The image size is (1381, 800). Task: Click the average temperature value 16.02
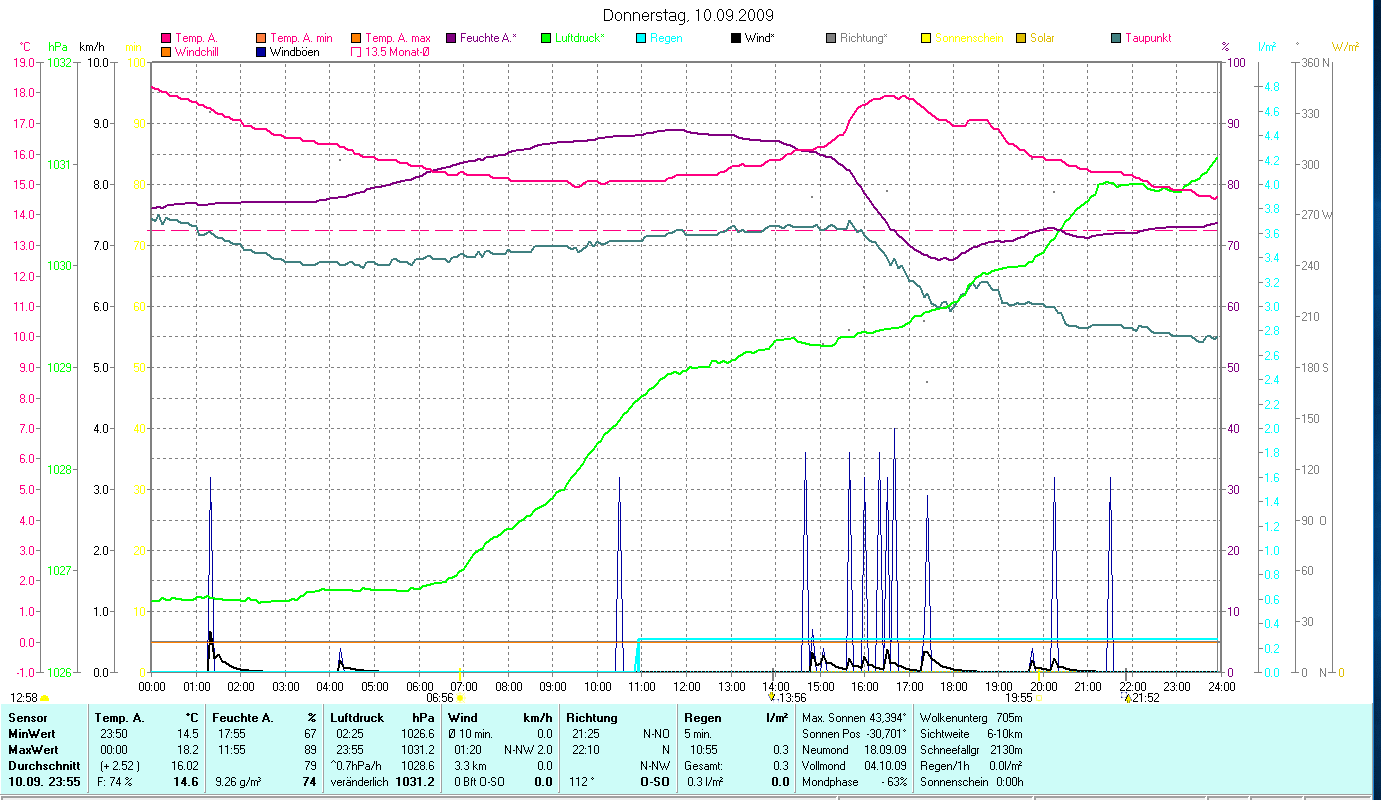point(185,766)
